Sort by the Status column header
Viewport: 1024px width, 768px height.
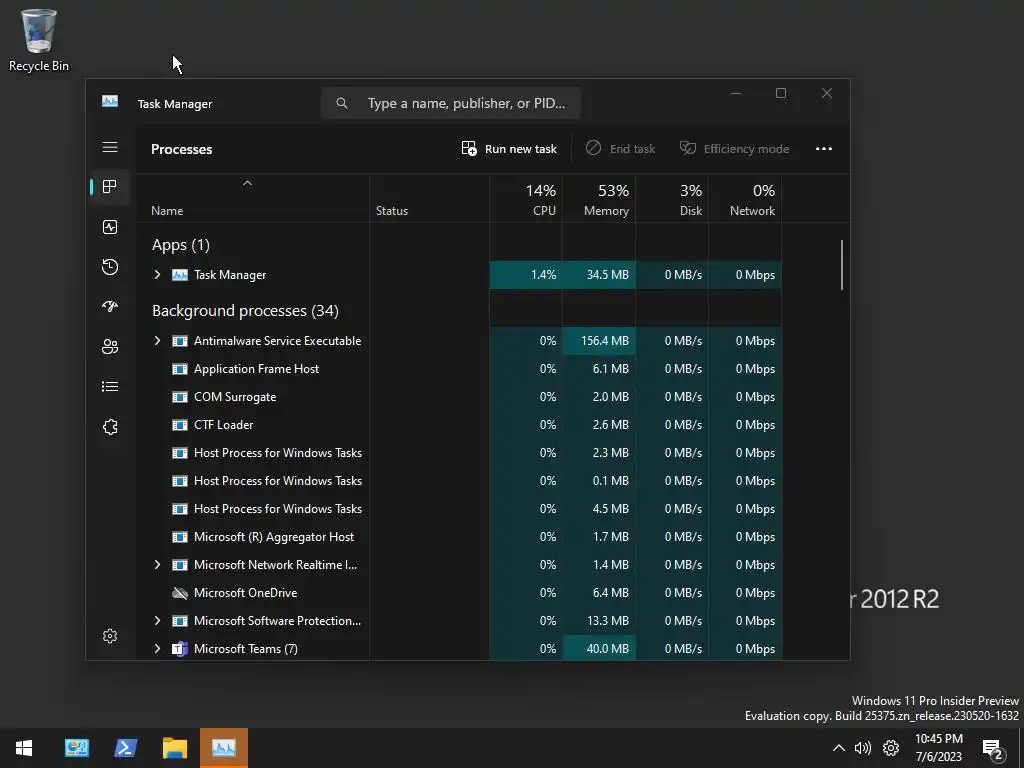click(x=429, y=199)
